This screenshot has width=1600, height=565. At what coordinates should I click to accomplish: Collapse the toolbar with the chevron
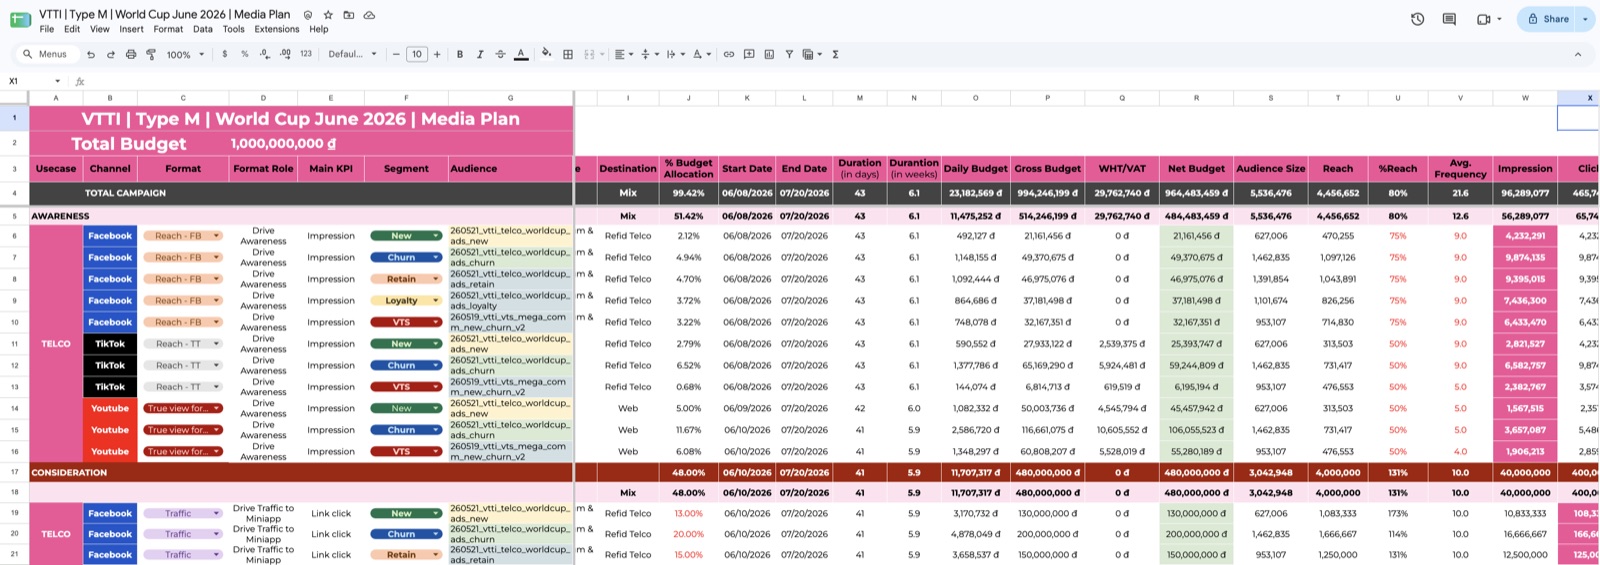coord(1578,54)
